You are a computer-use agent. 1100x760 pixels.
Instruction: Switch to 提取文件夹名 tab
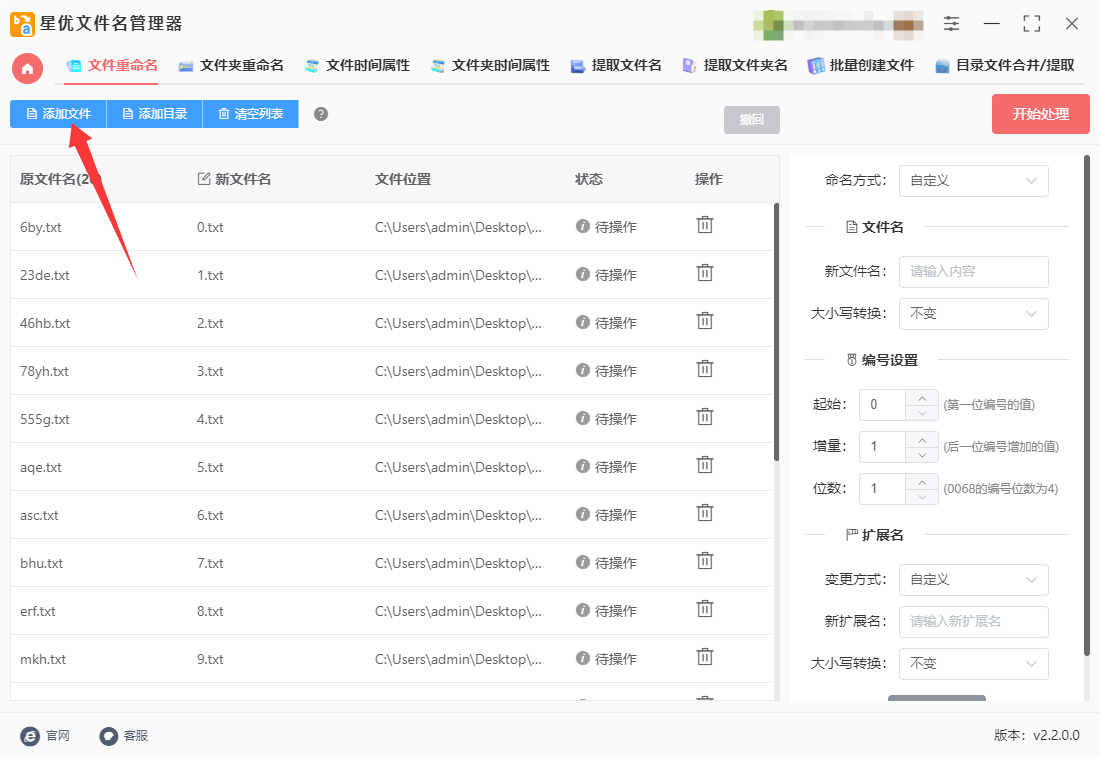tap(735, 65)
